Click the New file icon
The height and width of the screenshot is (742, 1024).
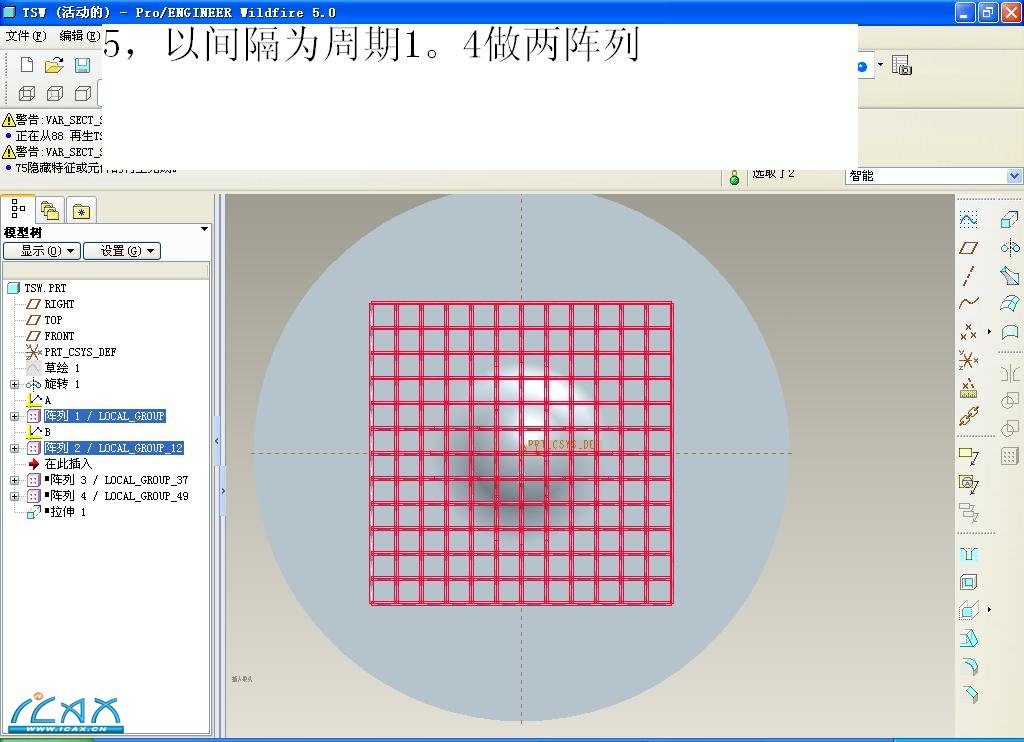(x=27, y=65)
